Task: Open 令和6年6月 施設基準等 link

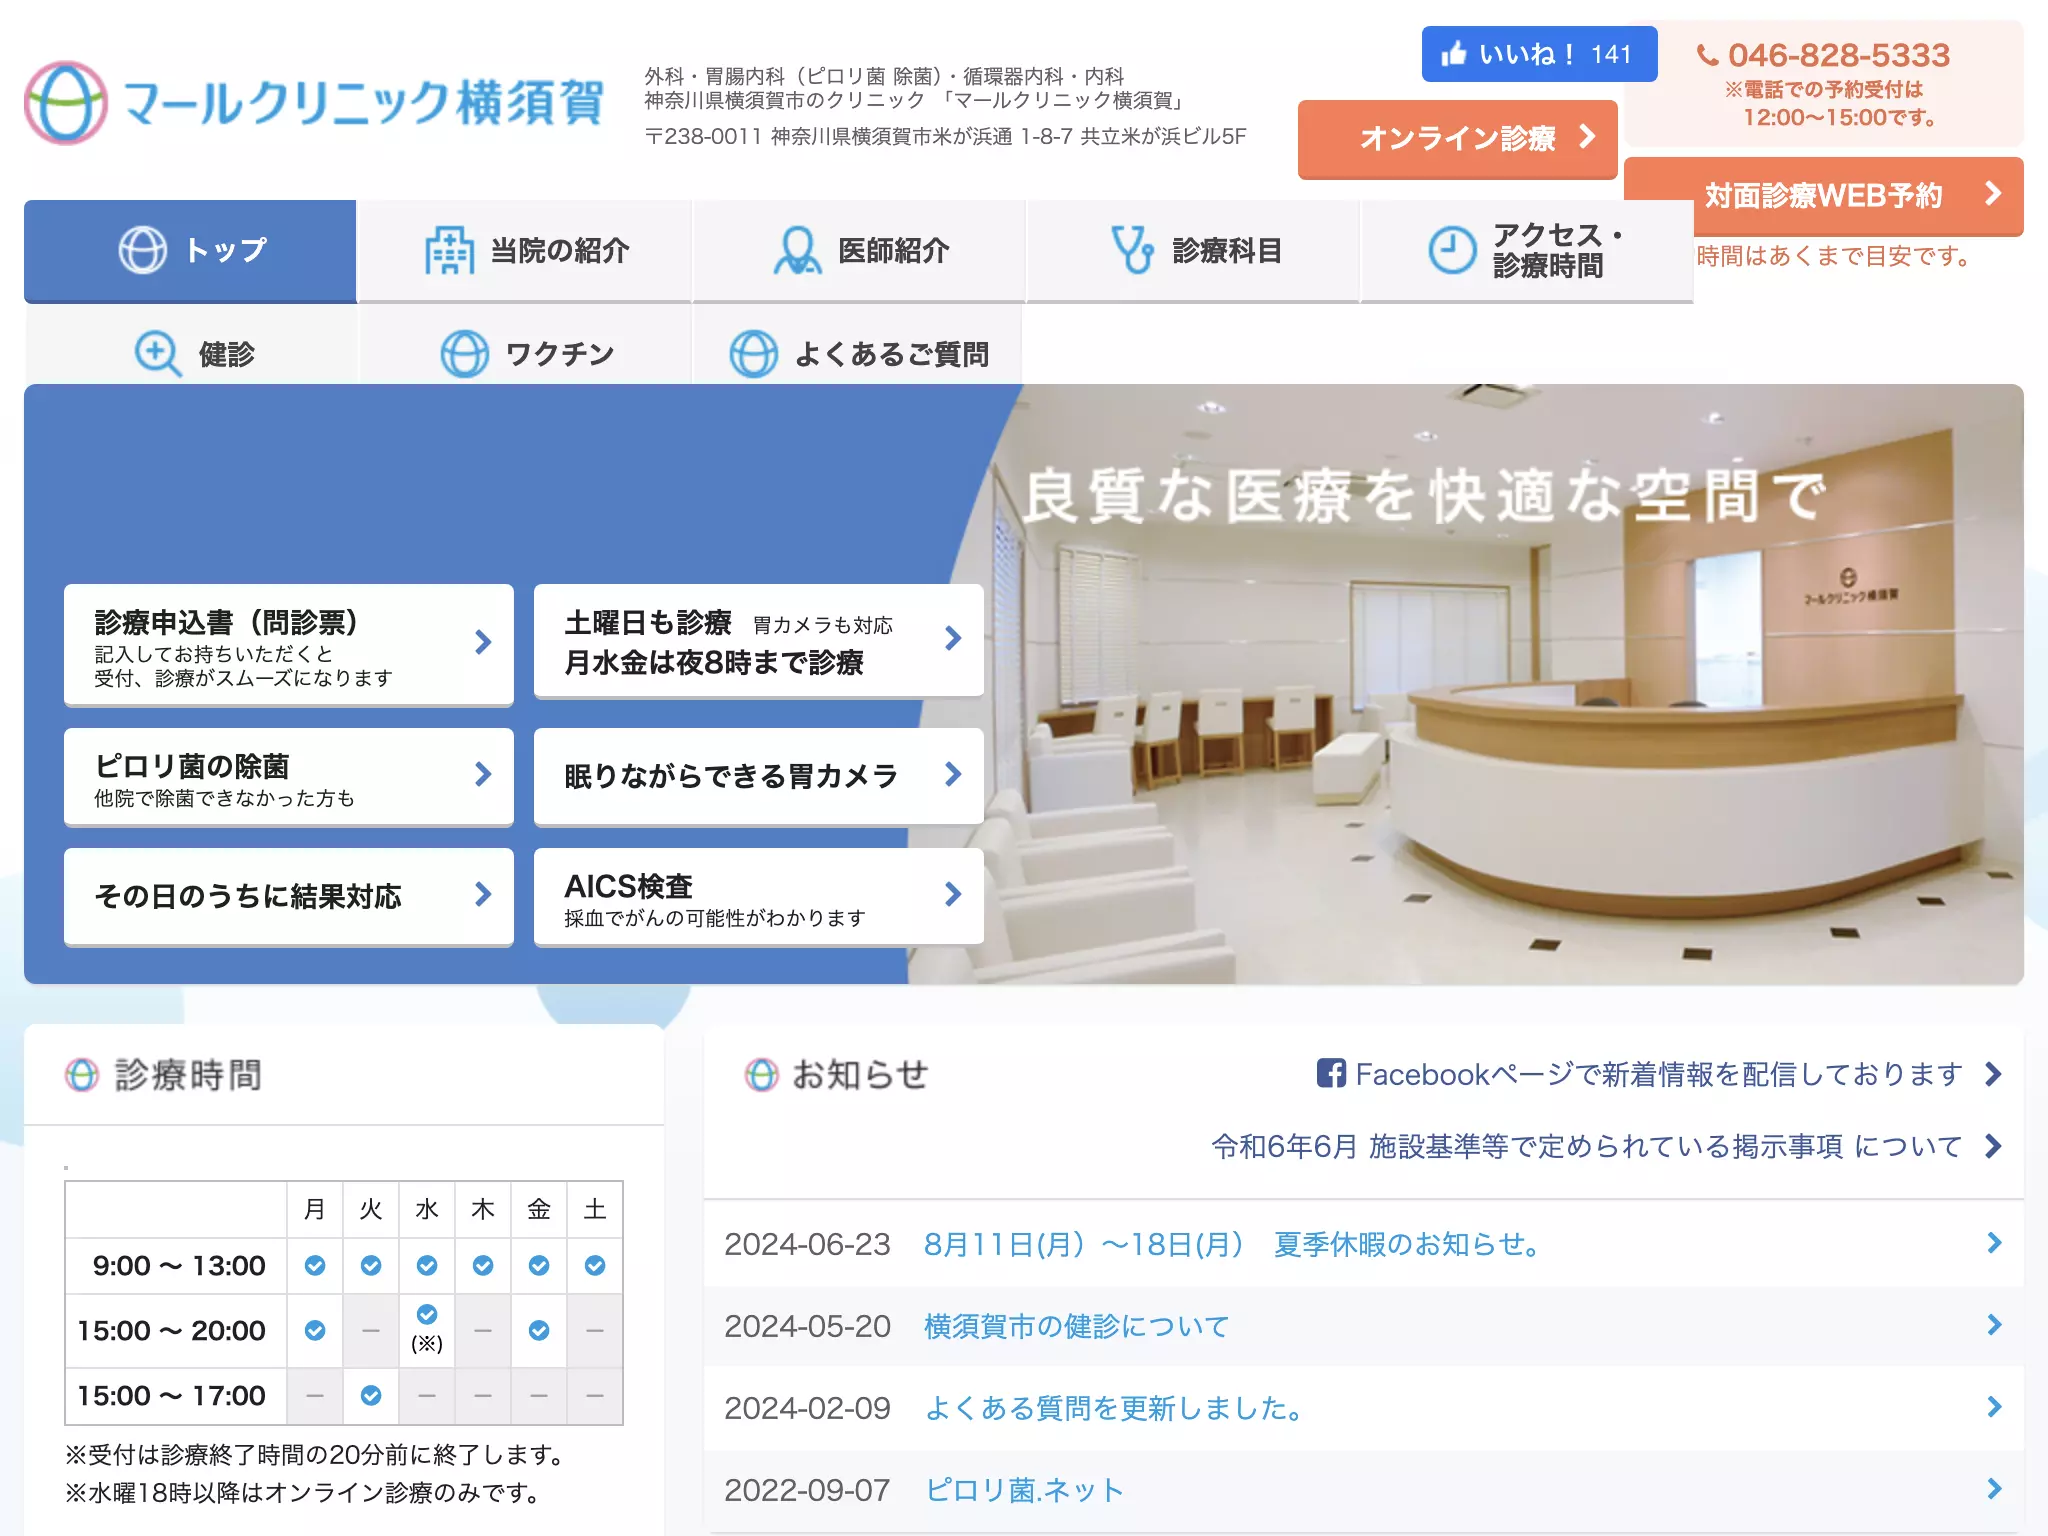Action: pos(1607,1146)
